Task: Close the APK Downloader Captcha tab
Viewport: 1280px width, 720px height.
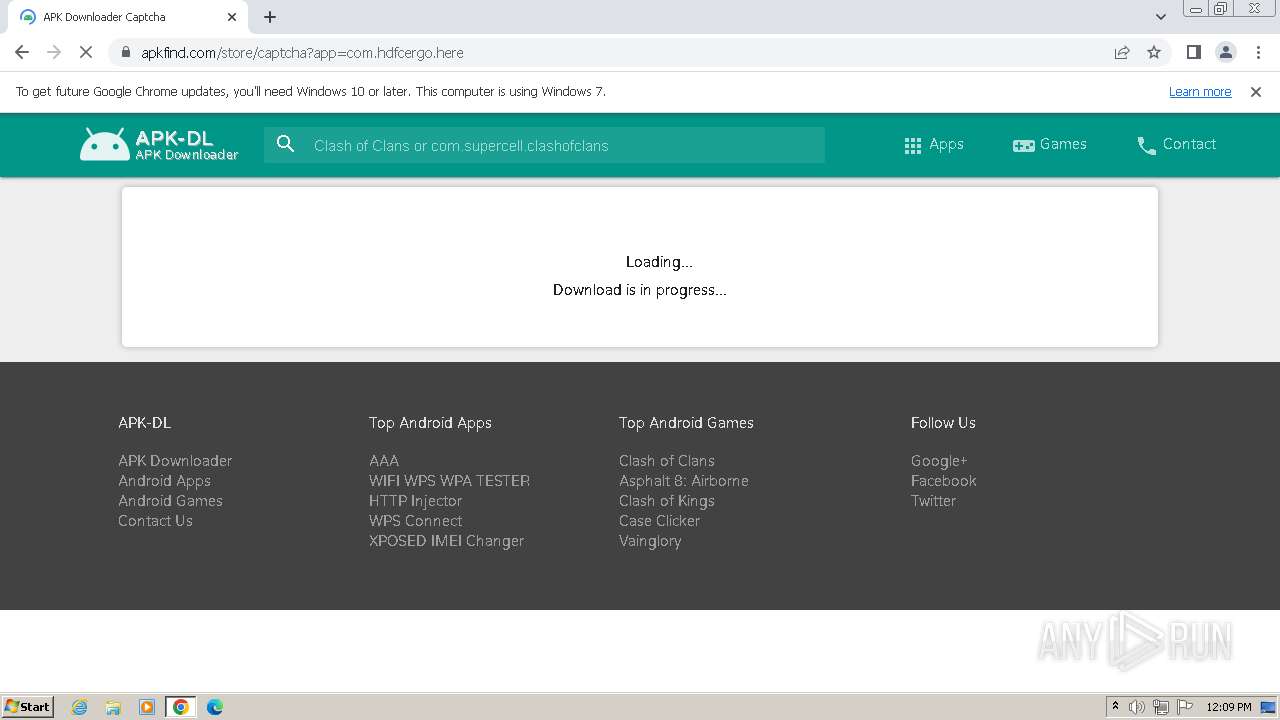Action: [x=232, y=17]
